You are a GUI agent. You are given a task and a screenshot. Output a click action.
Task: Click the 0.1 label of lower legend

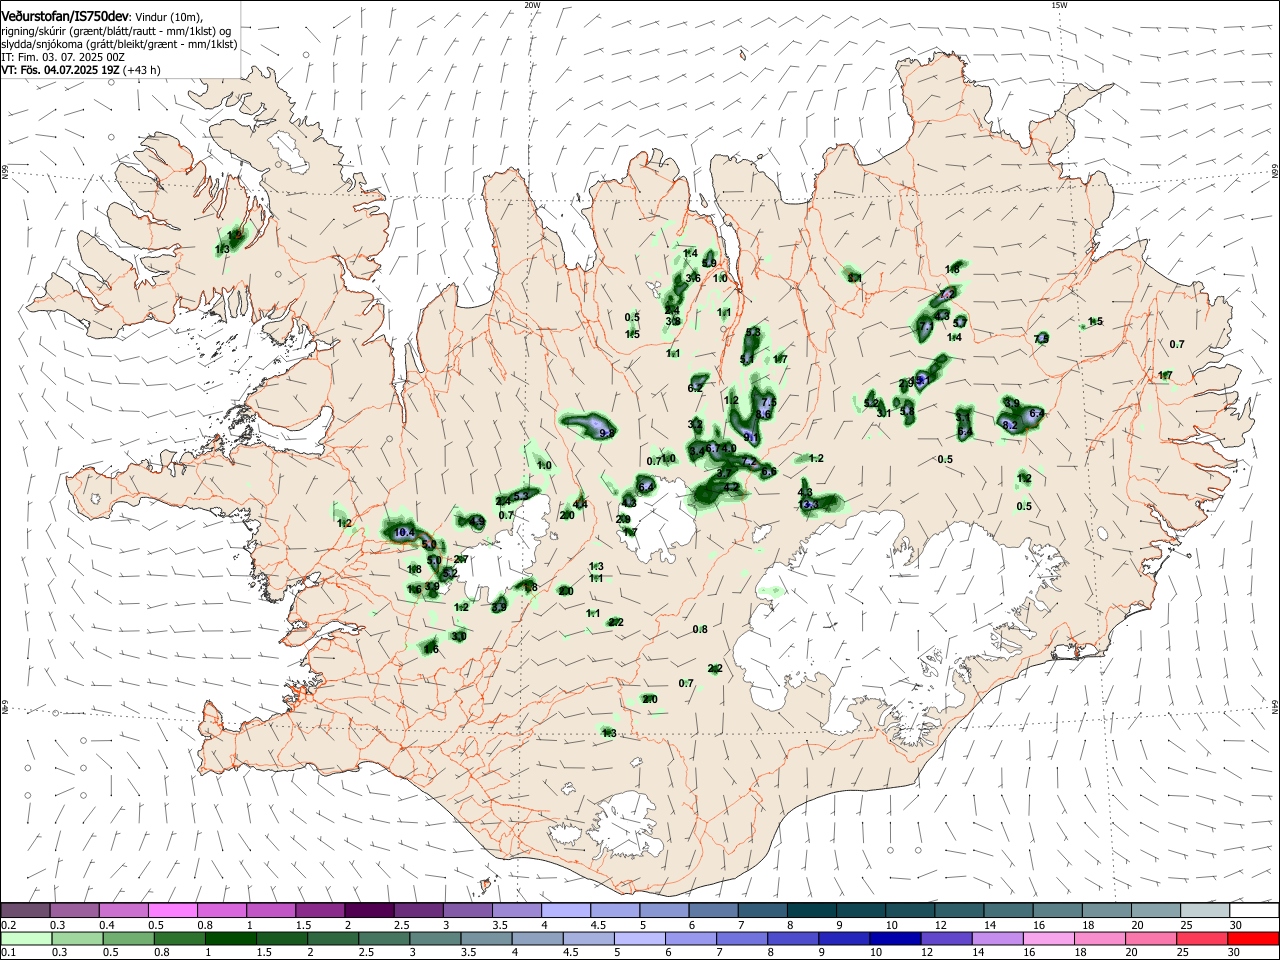[x=8, y=952]
